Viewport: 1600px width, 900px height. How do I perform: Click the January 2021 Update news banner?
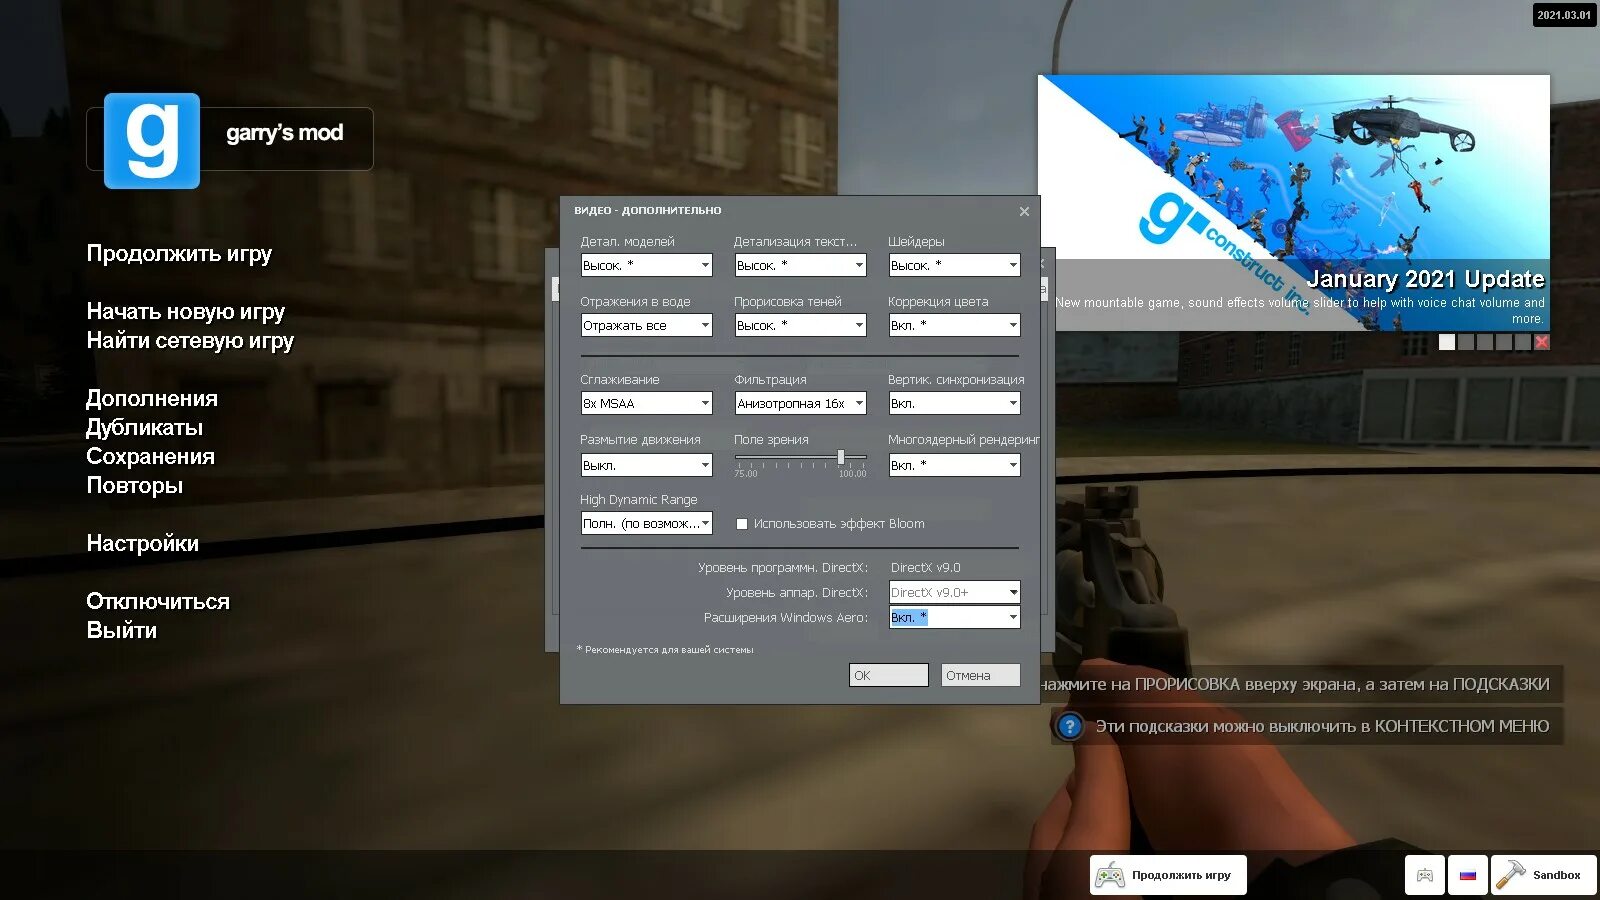(1294, 203)
